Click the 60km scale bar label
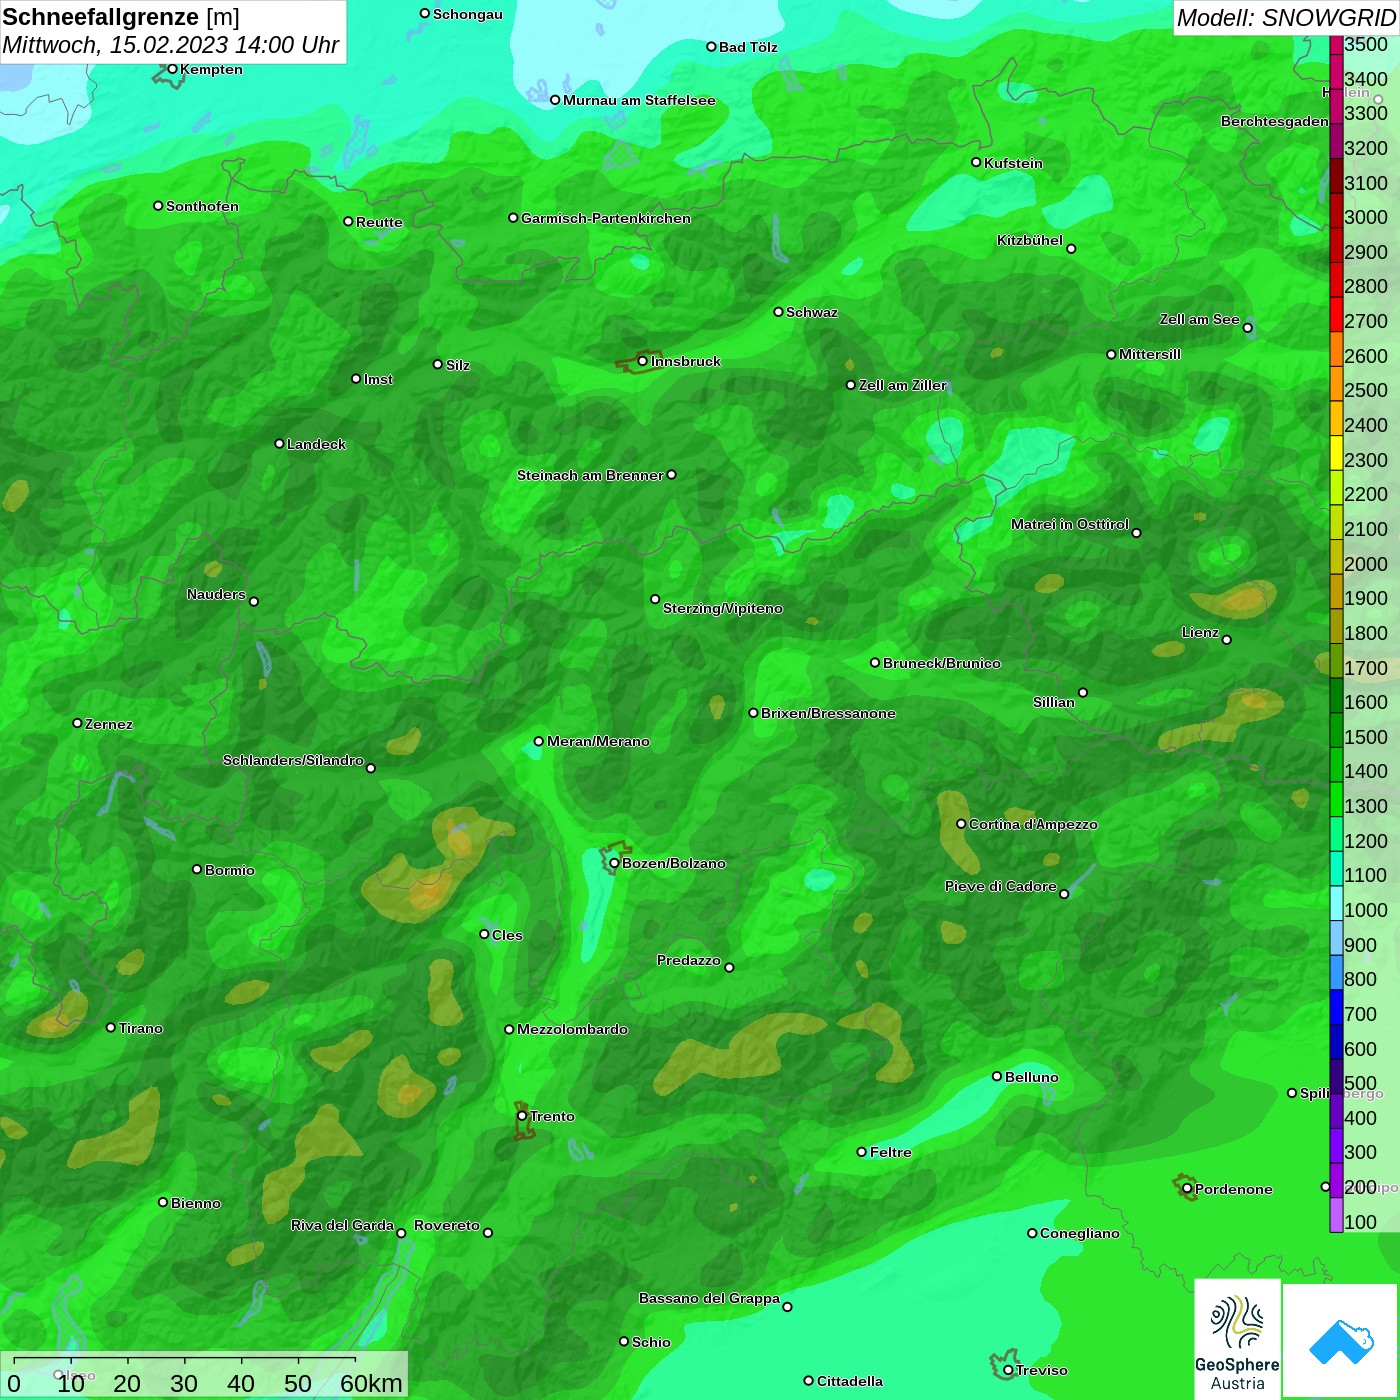 click(371, 1383)
